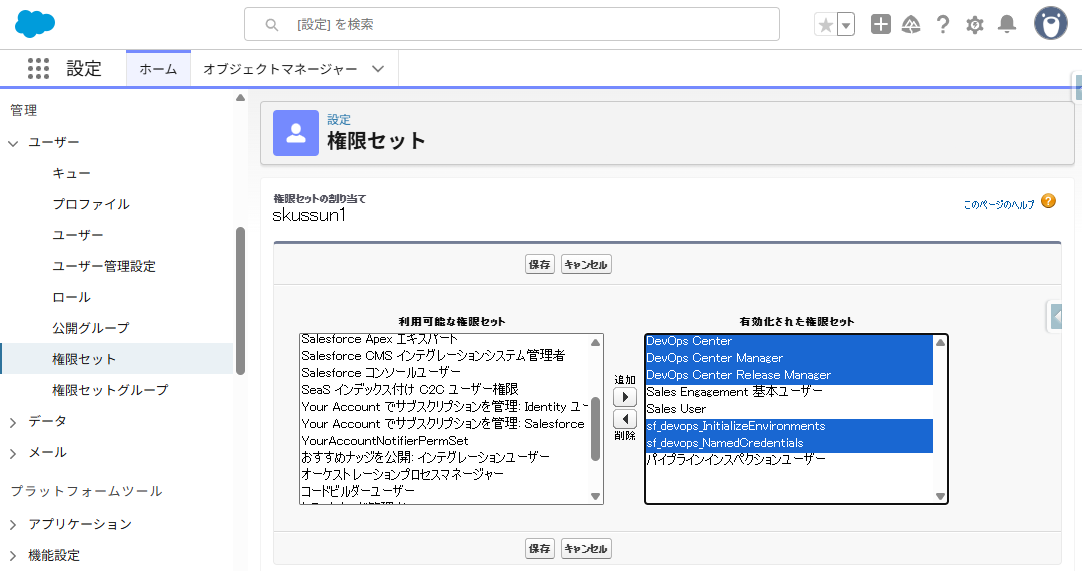This screenshot has width=1082, height=571.
Task: Switch to the ホーム tab
Action: click(158, 69)
